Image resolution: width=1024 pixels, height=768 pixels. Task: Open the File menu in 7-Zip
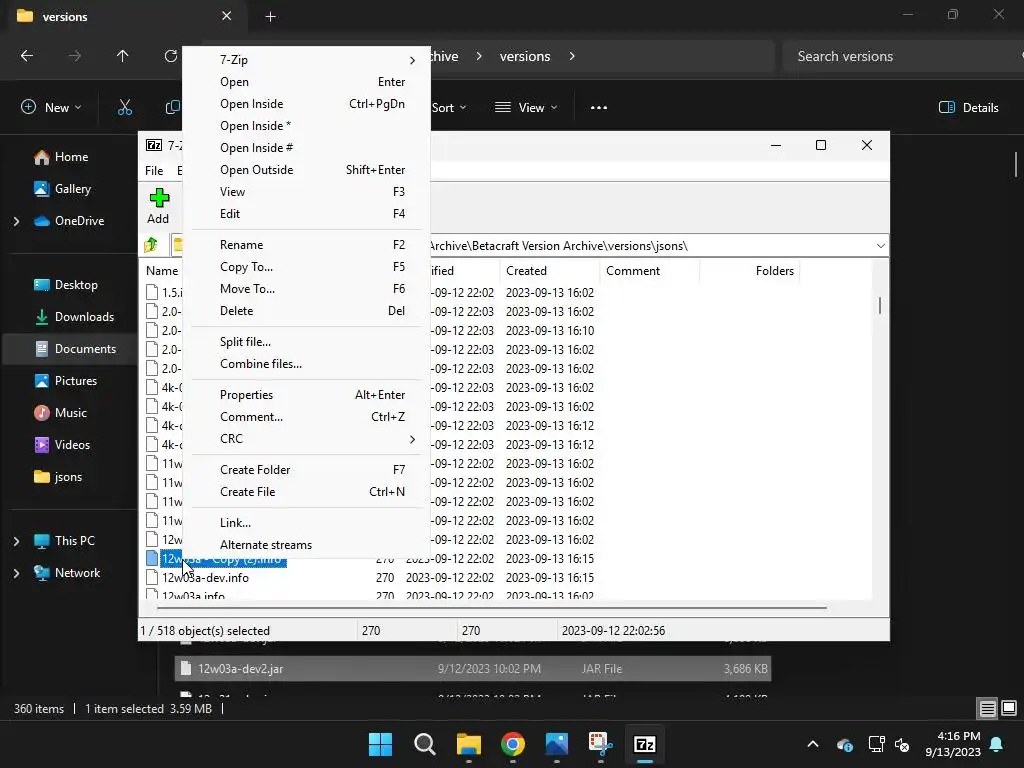(154, 171)
